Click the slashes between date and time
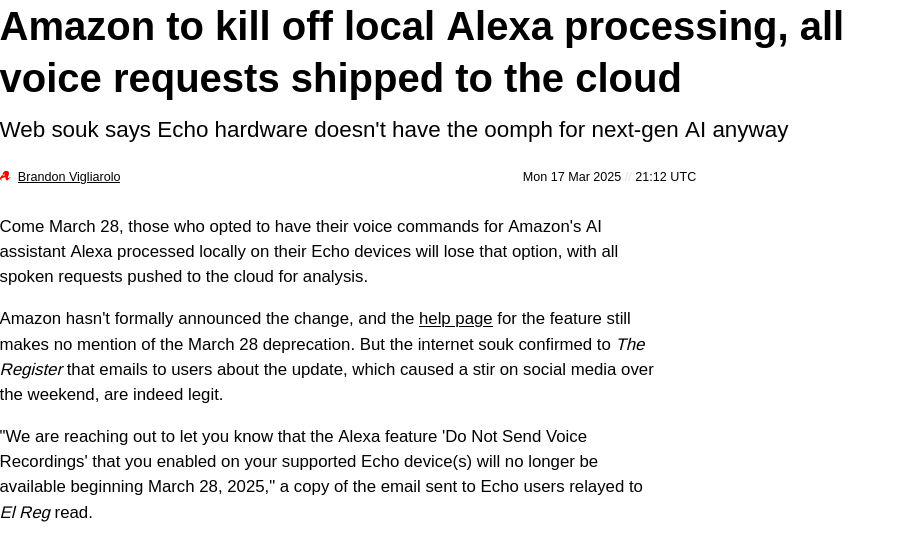The width and height of the screenshot is (916, 533). tap(628, 176)
